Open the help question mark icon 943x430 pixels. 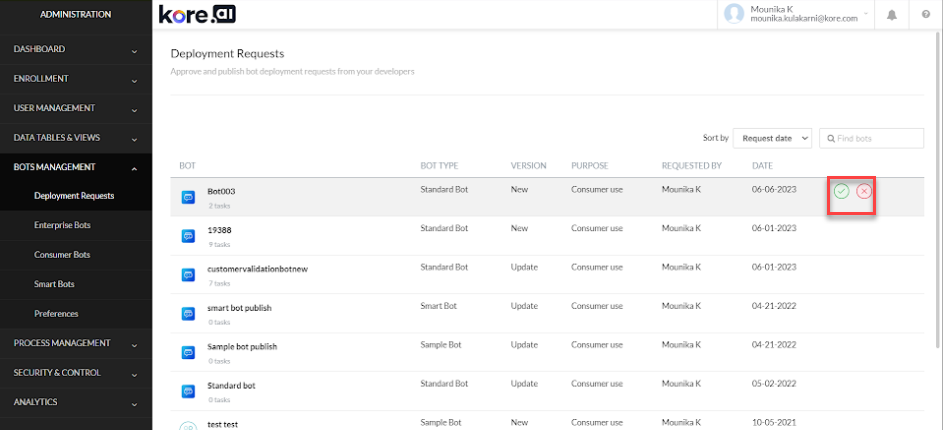[x=925, y=14]
